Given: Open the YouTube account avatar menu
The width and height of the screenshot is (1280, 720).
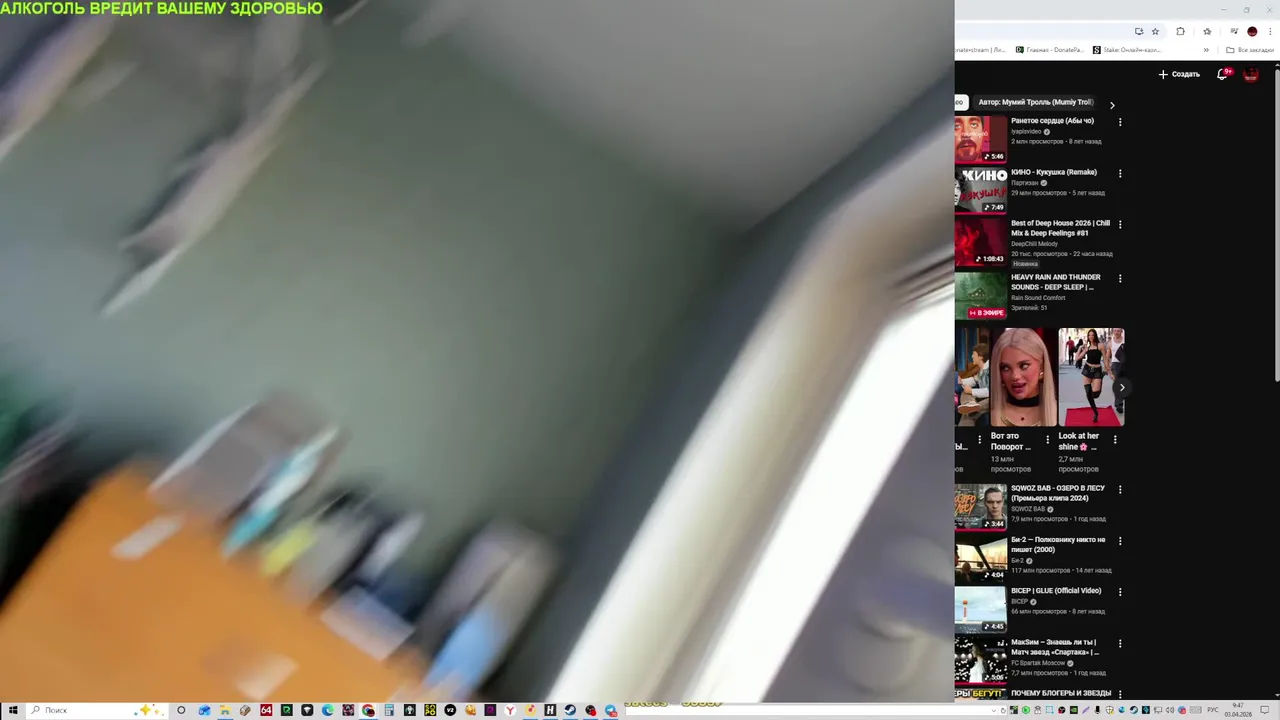Looking at the screenshot, I should coord(1251,74).
